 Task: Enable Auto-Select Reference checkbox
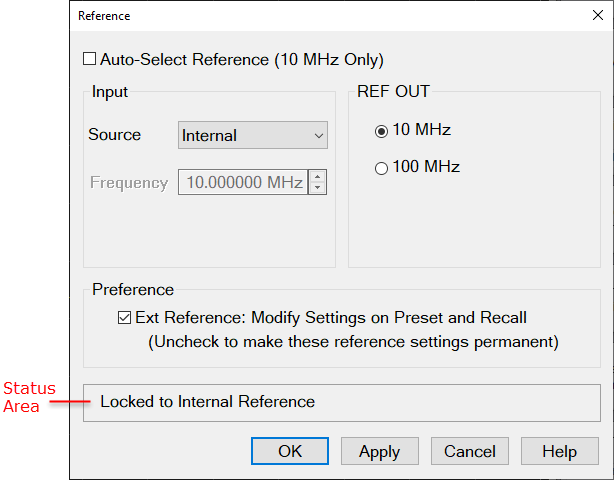pos(90,60)
